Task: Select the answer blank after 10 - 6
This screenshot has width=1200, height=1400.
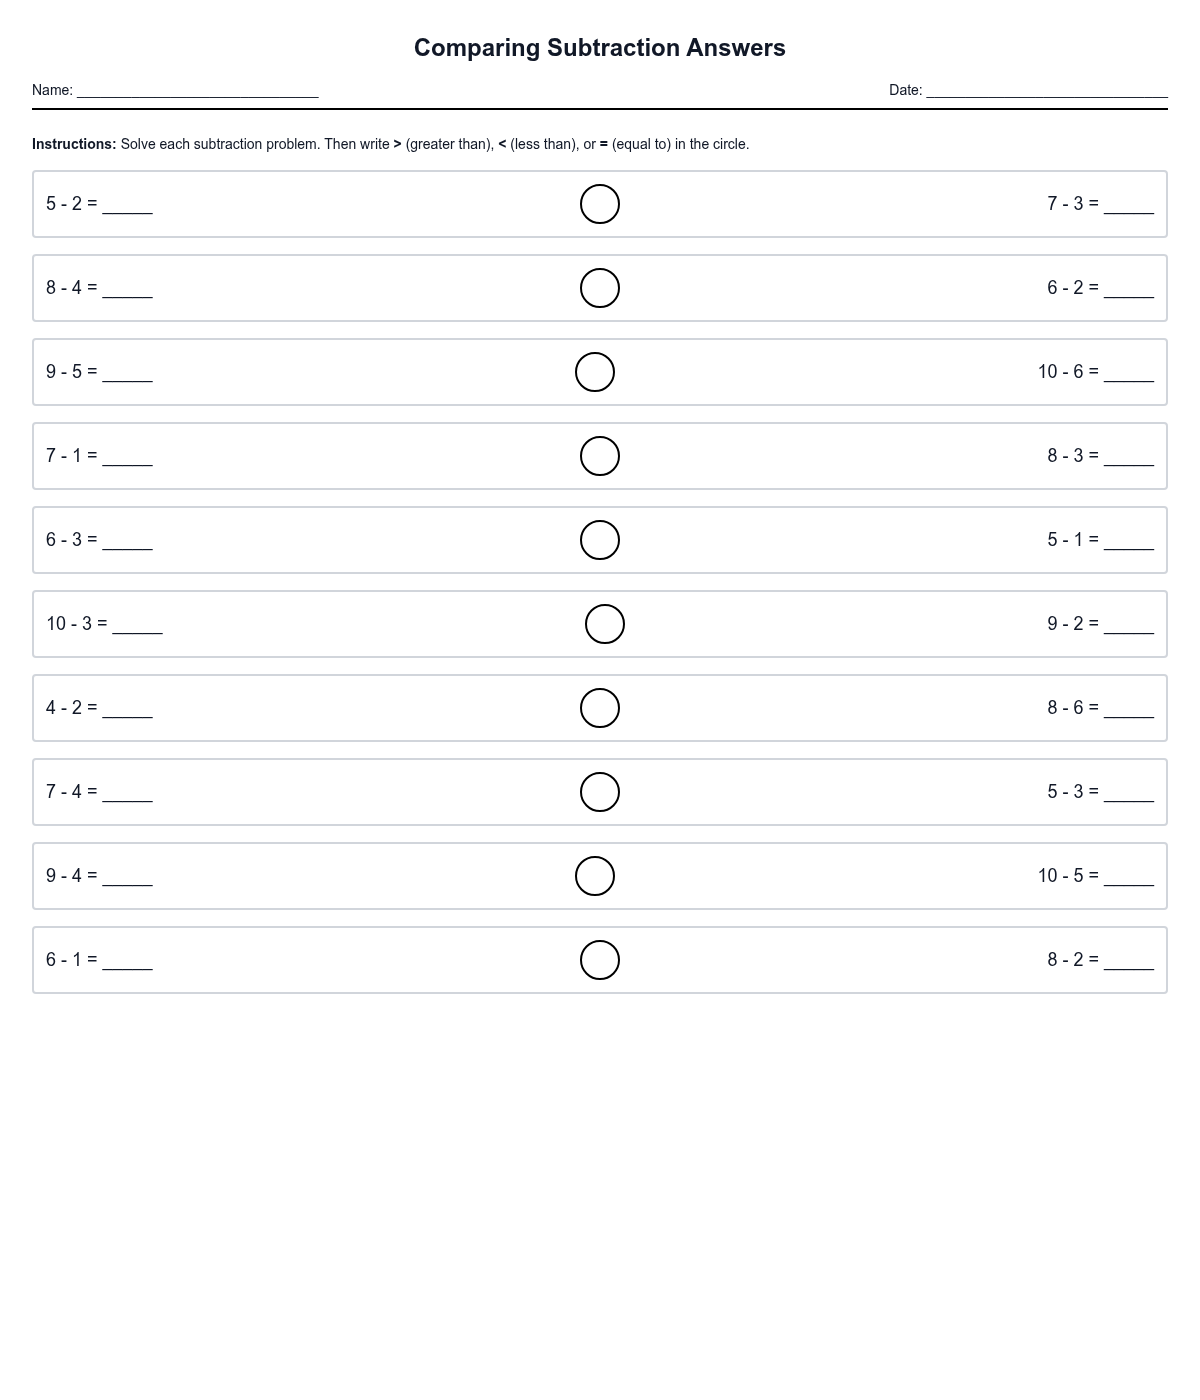Action: point(1129,374)
